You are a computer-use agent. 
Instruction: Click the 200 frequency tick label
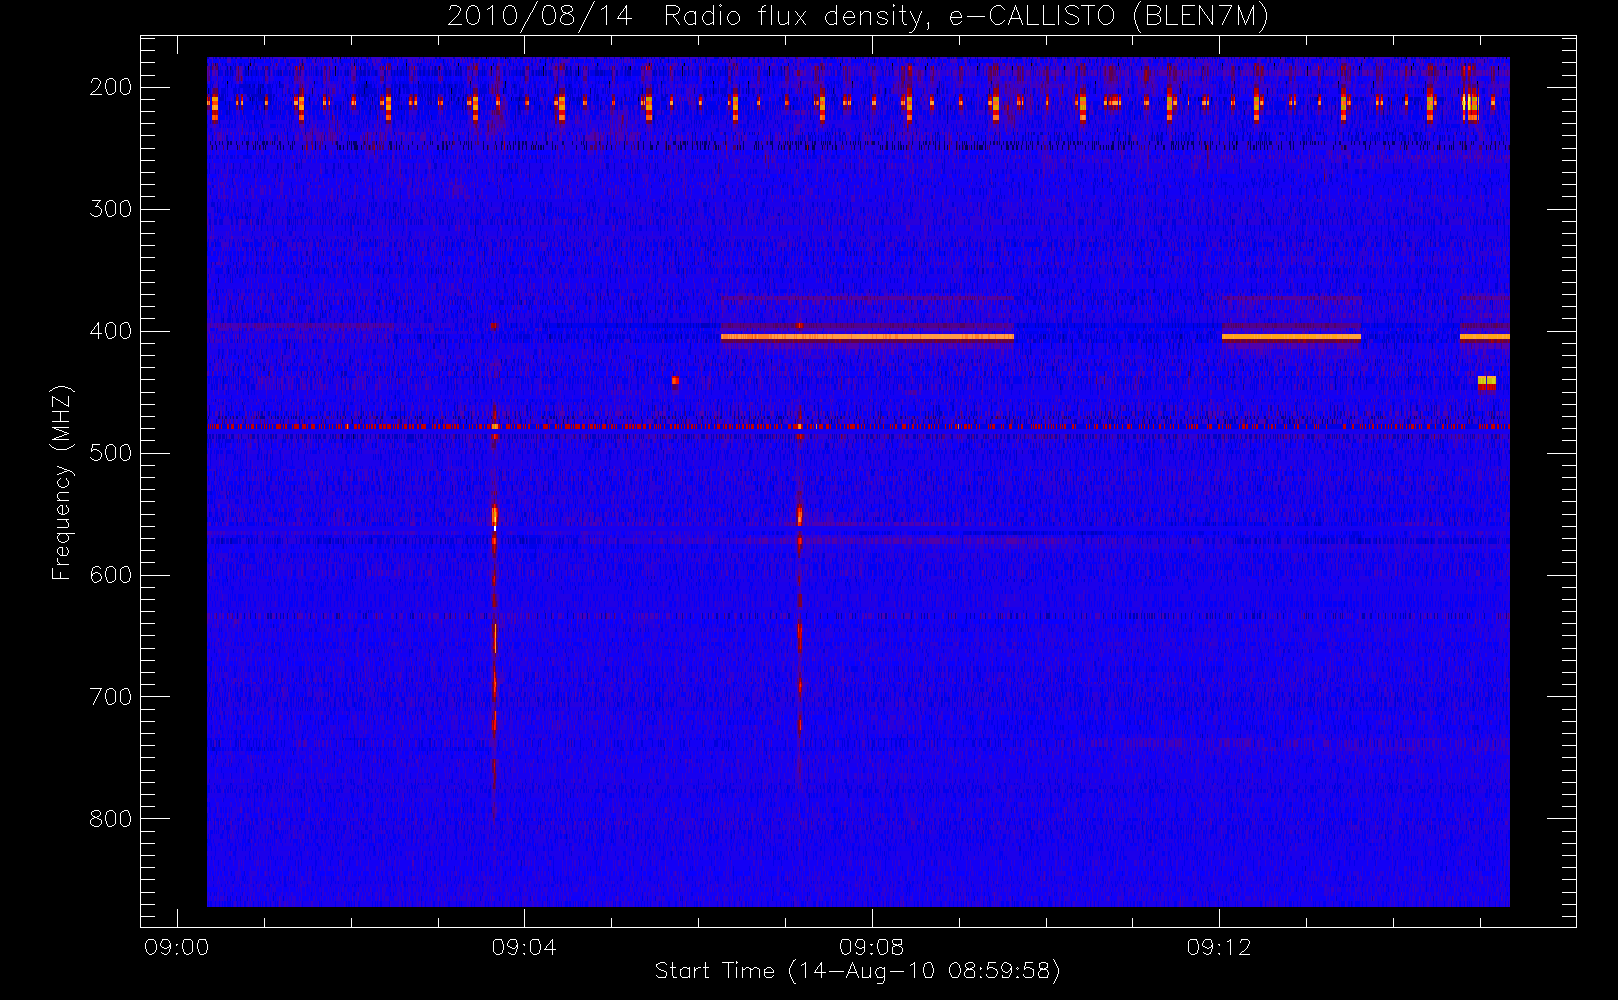click(x=111, y=87)
